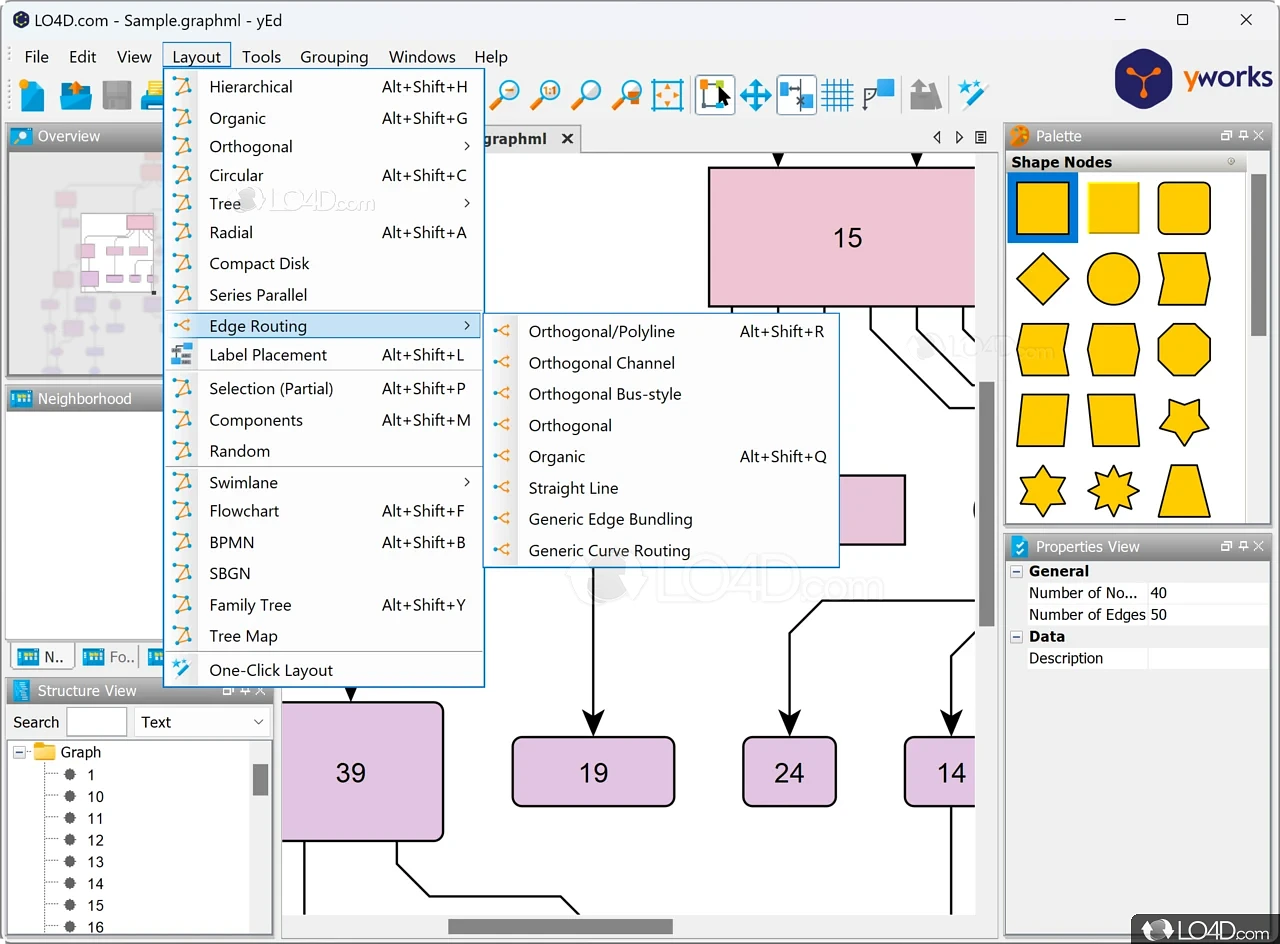Click the magic wand One-Click Layout toolbar icon
Viewport: 1280px width, 944px height.
point(972,95)
